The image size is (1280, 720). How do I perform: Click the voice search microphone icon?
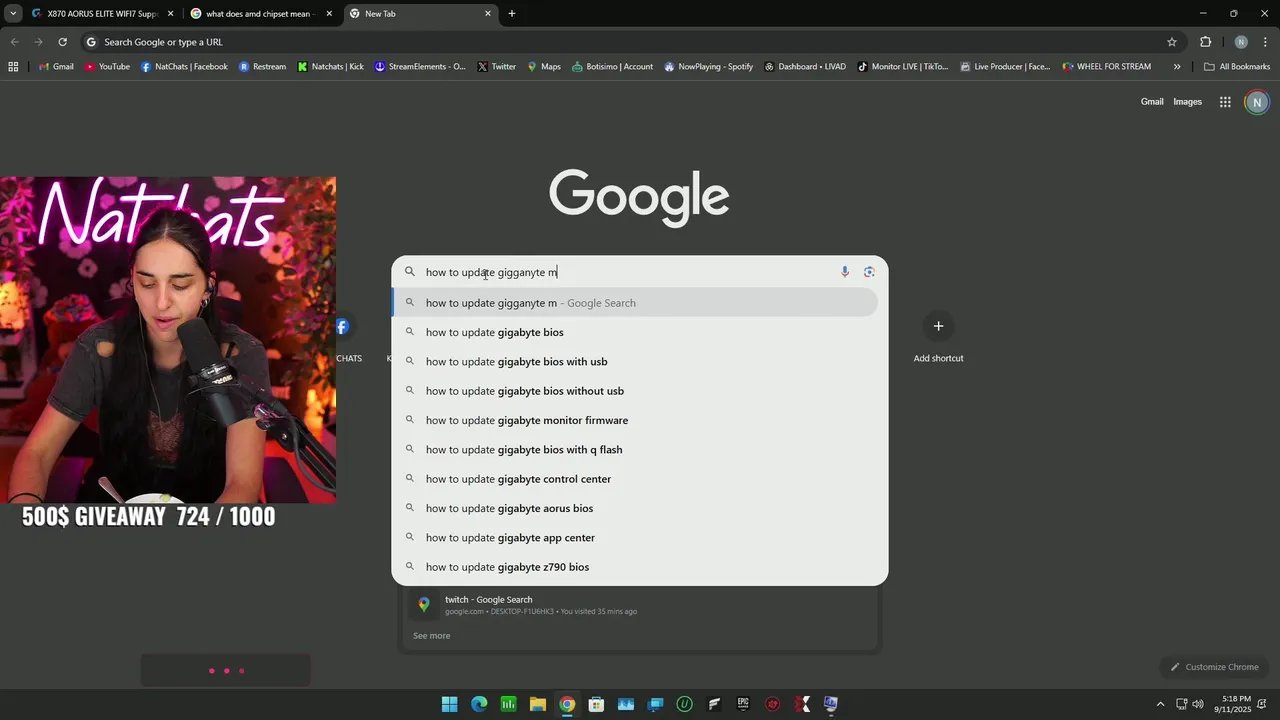point(845,272)
